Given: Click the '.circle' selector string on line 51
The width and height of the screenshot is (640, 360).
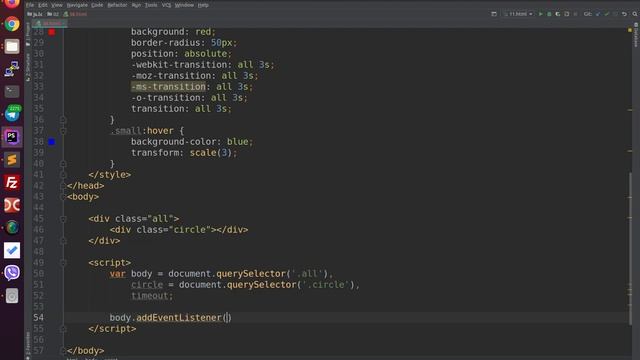Looking at the screenshot, I should pyautogui.click(x=325, y=285).
